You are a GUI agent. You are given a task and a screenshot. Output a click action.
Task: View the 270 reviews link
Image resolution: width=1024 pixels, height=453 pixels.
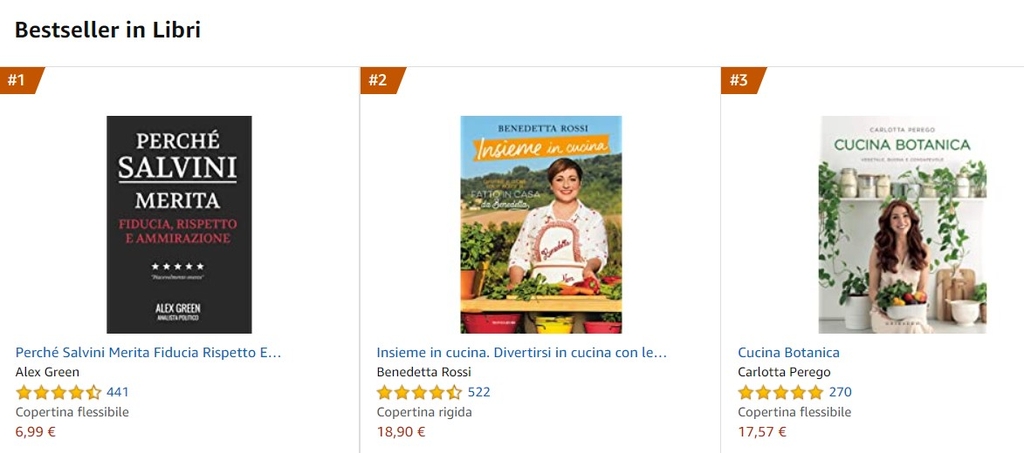pos(840,392)
